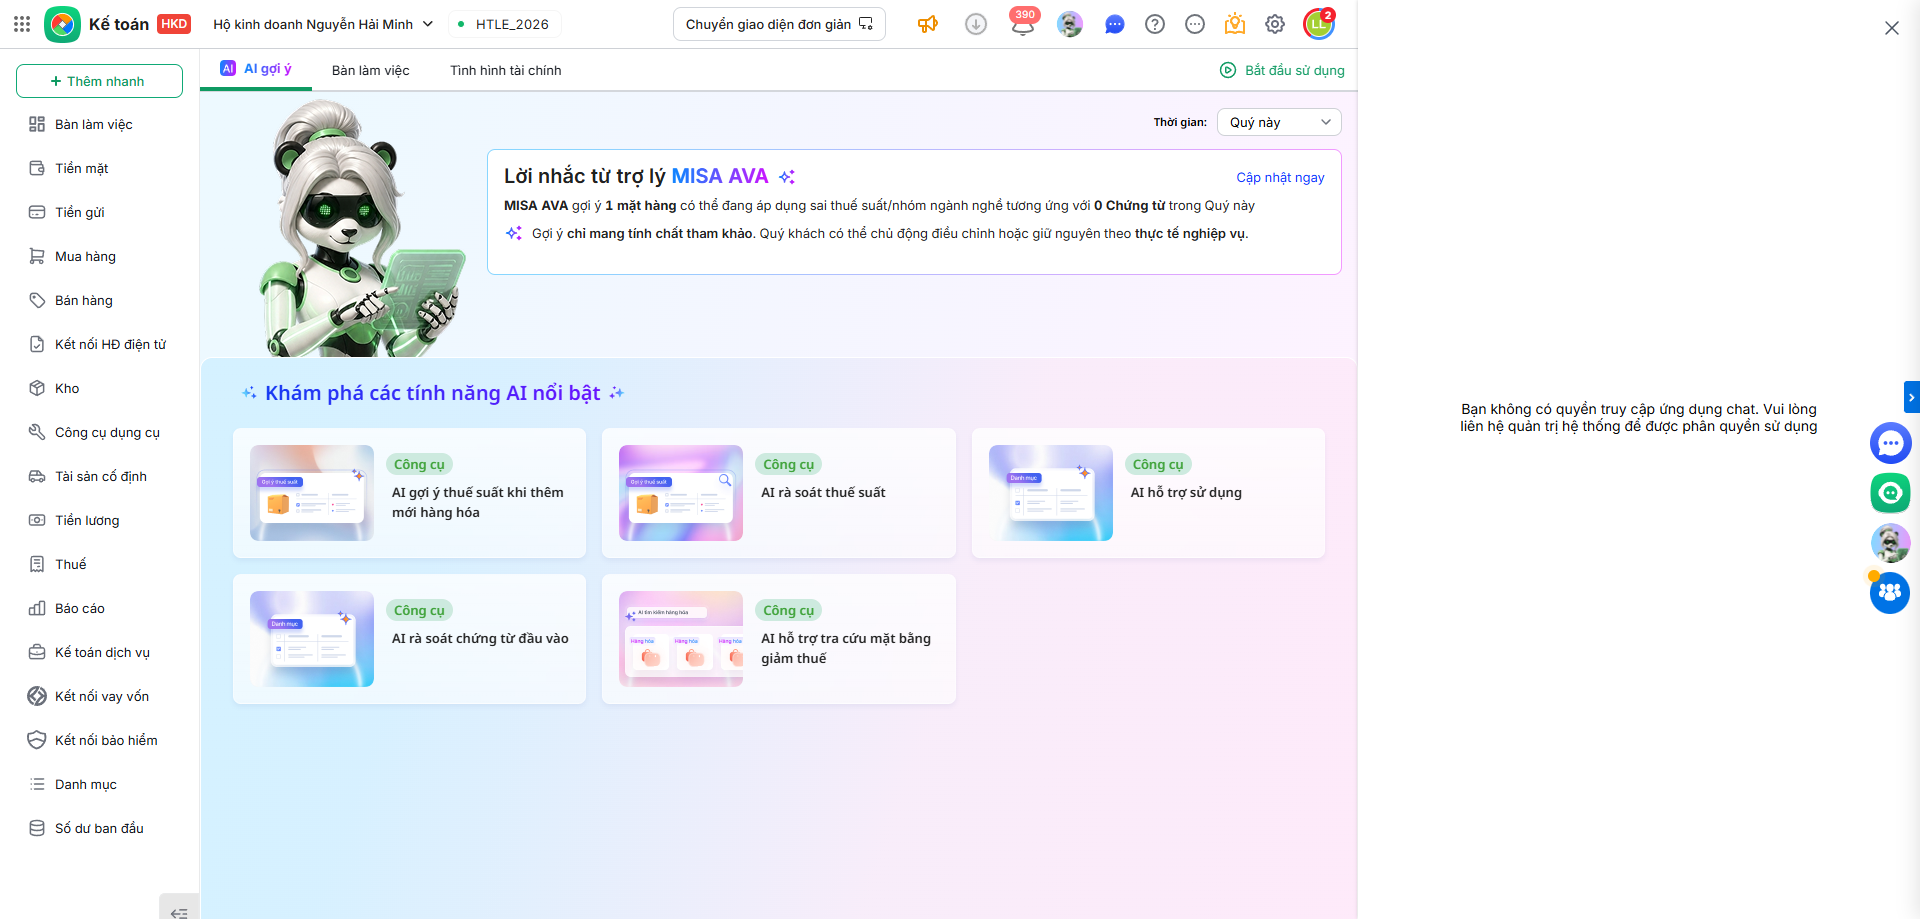Click Bắt đầu sử dụng link
The image size is (1920, 919).
click(1282, 70)
